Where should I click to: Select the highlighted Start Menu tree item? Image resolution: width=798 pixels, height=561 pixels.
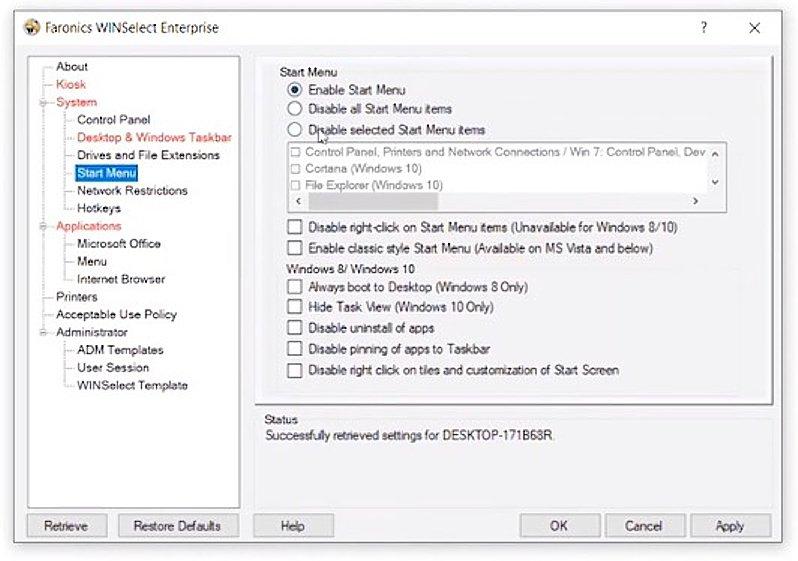tap(107, 173)
